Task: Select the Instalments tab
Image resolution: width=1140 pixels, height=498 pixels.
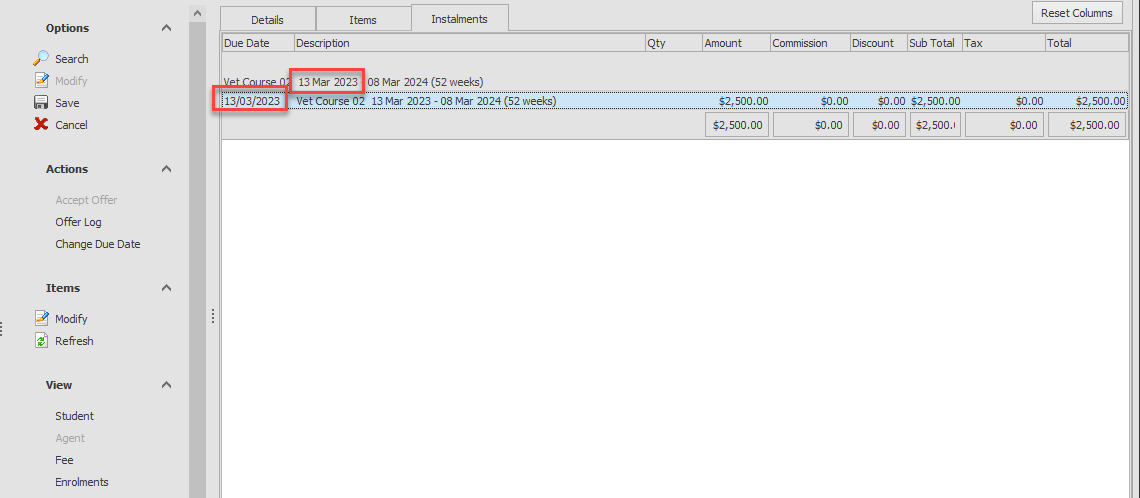Action: click(x=459, y=18)
